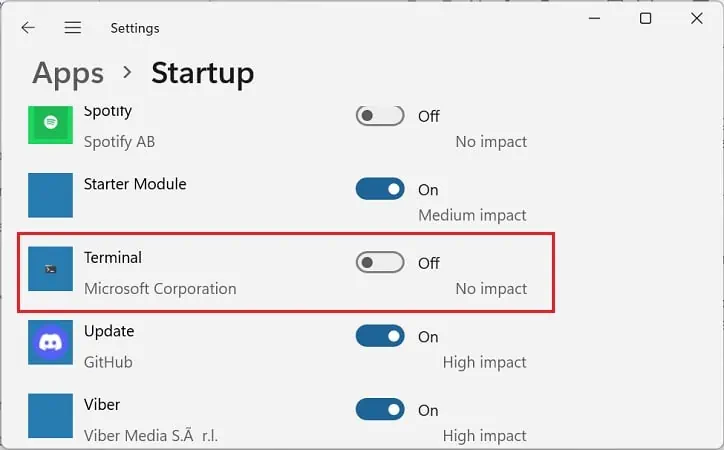
Task: Click the Discord Update app icon
Action: point(50,342)
